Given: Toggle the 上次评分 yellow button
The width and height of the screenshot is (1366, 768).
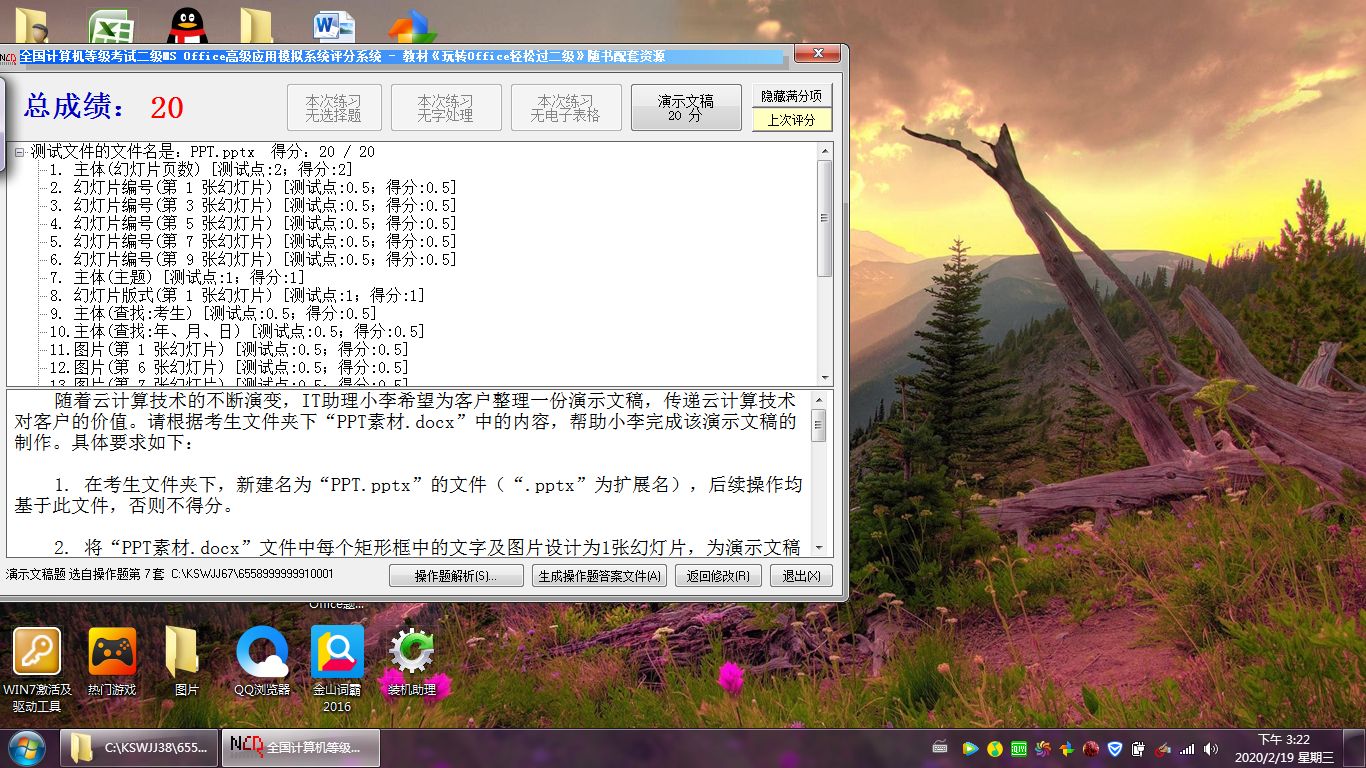Looking at the screenshot, I should click(x=791, y=120).
